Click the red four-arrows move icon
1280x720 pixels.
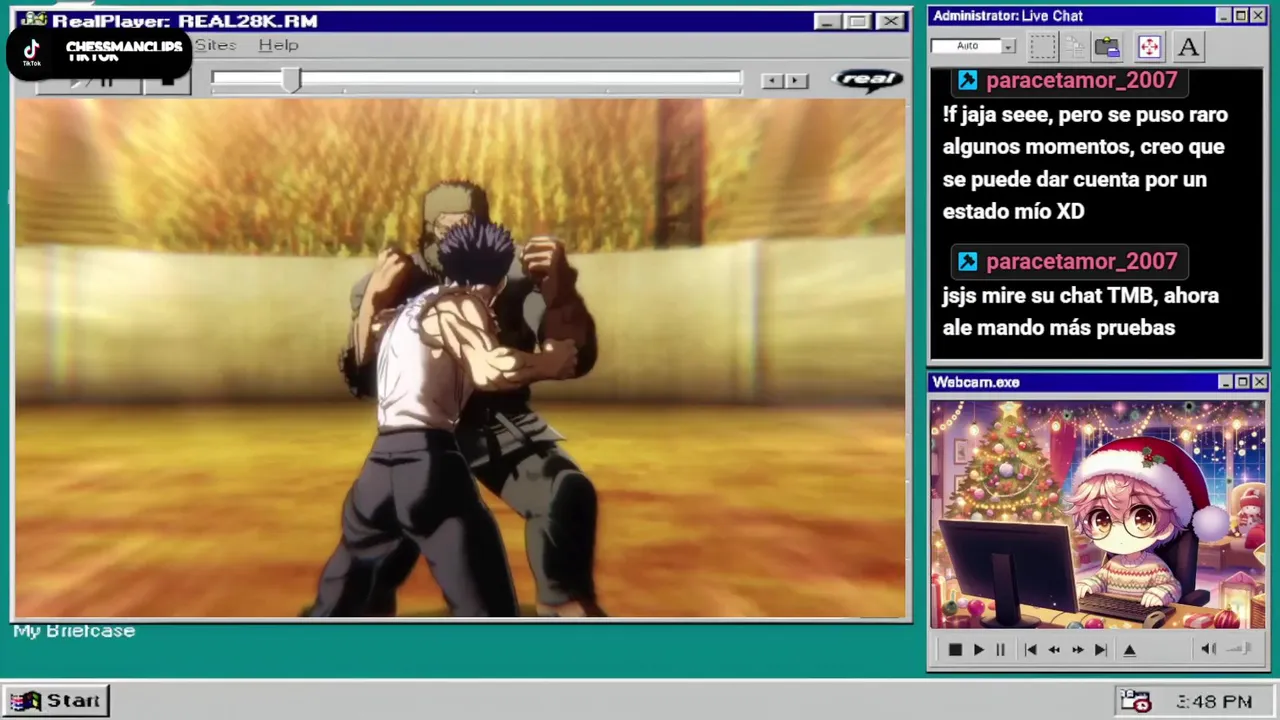pyautogui.click(x=1149, y=46)
